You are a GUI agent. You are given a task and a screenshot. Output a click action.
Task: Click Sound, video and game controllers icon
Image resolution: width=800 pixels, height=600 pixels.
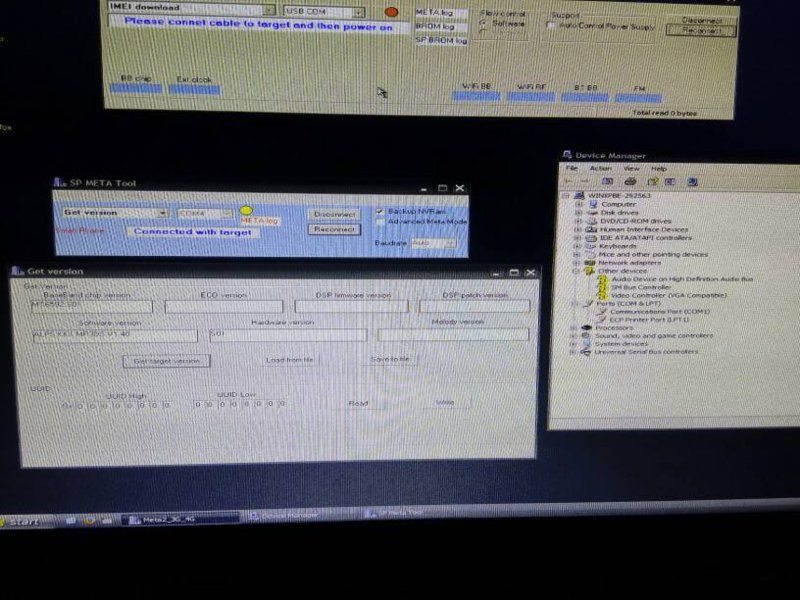point(586,336)
